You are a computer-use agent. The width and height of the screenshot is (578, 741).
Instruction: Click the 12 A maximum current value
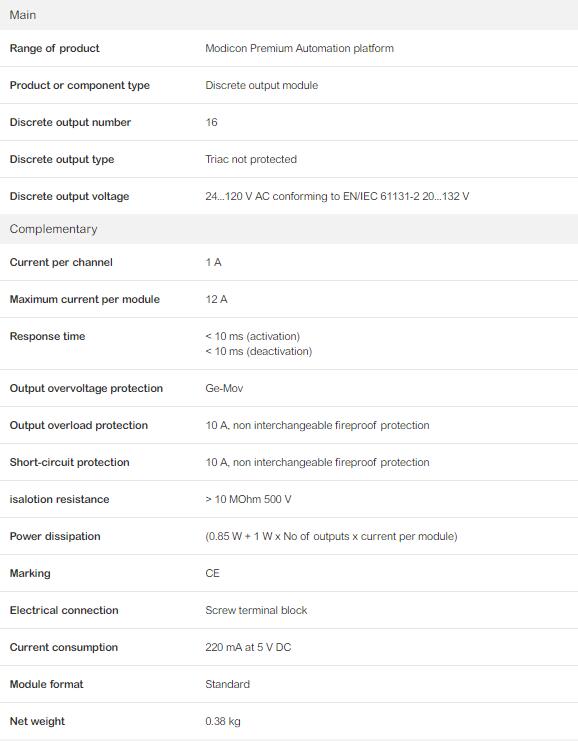coord(216,299)
